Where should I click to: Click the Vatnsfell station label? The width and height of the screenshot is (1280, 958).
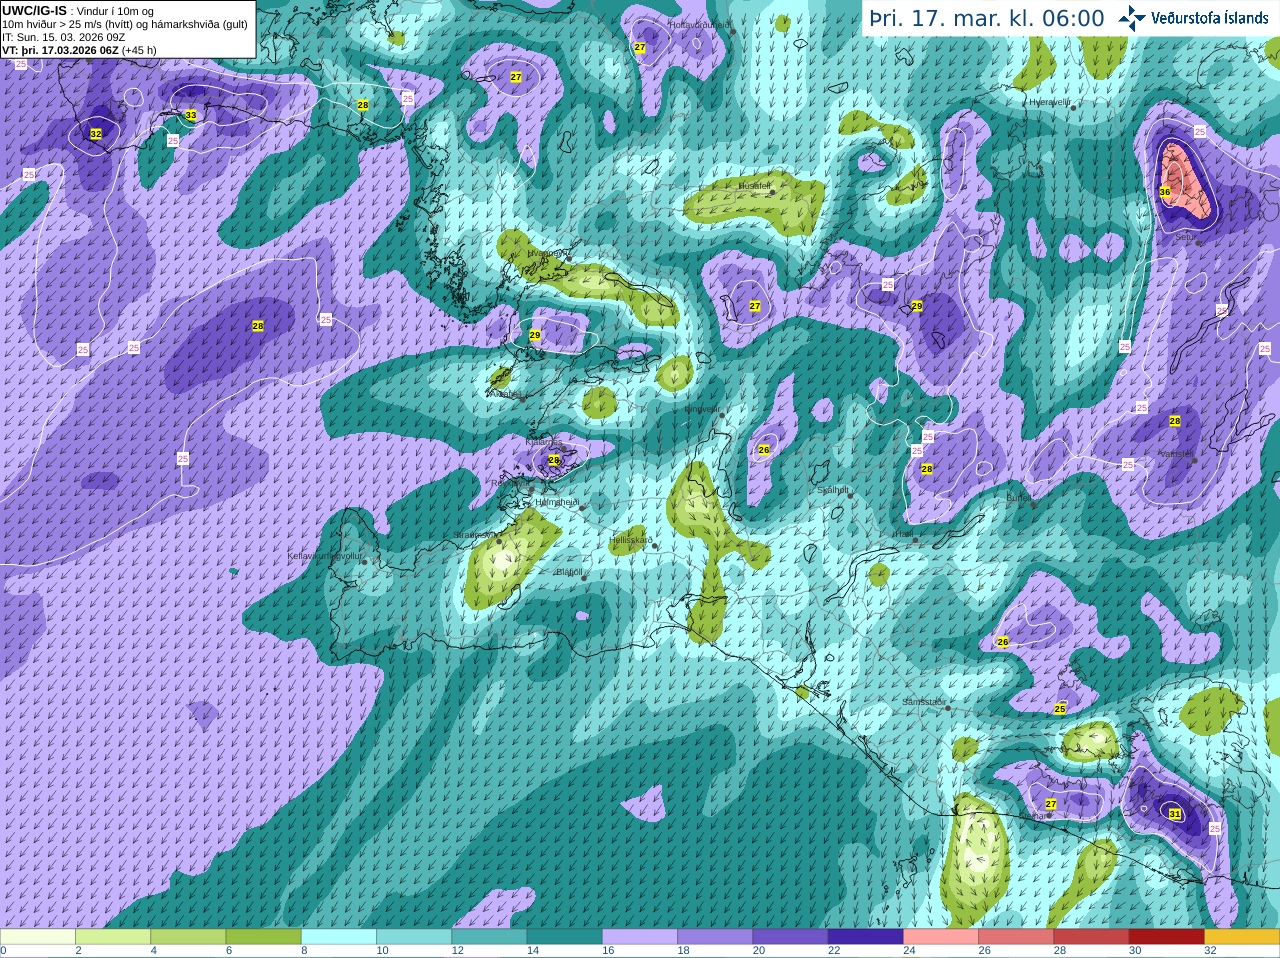[x=1175, y=454]
